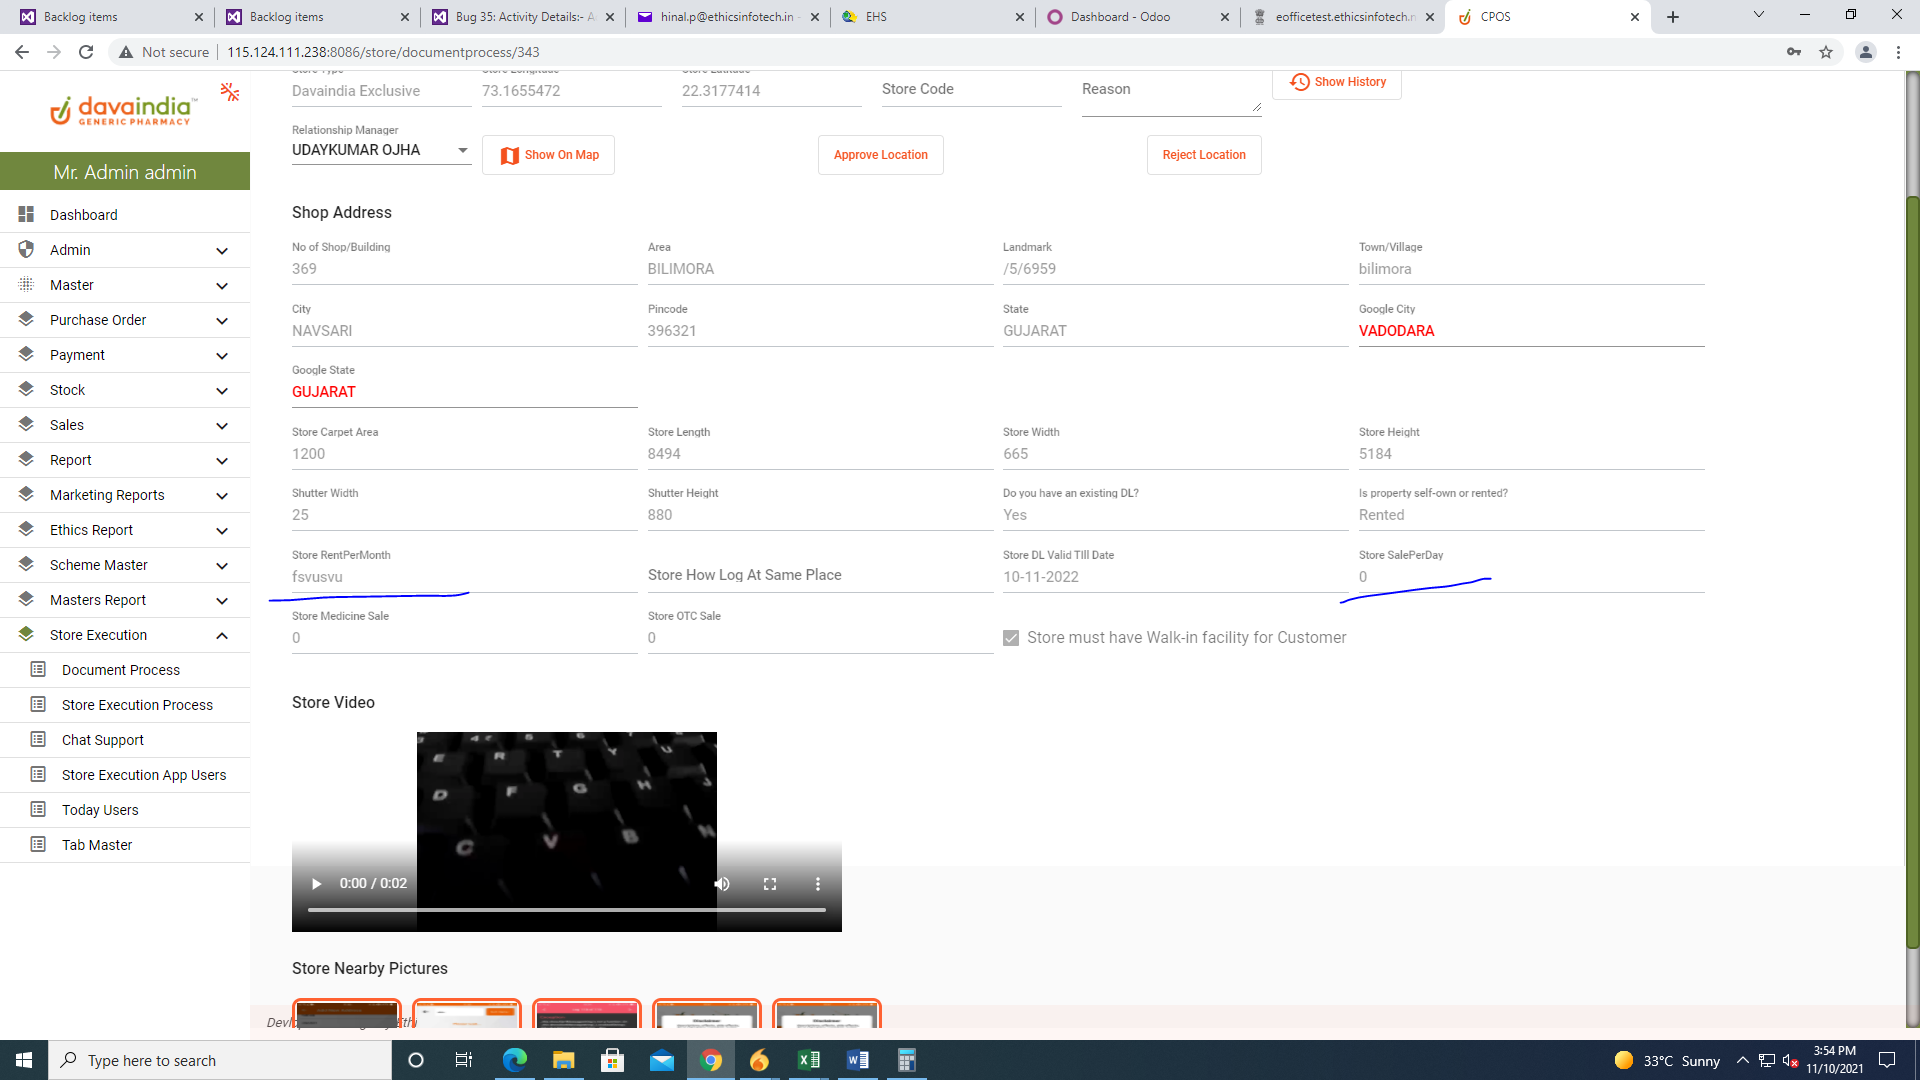The width and height of the screenshot is (1920, 1080).
Task: Reload the page
Action: [86, 52]
